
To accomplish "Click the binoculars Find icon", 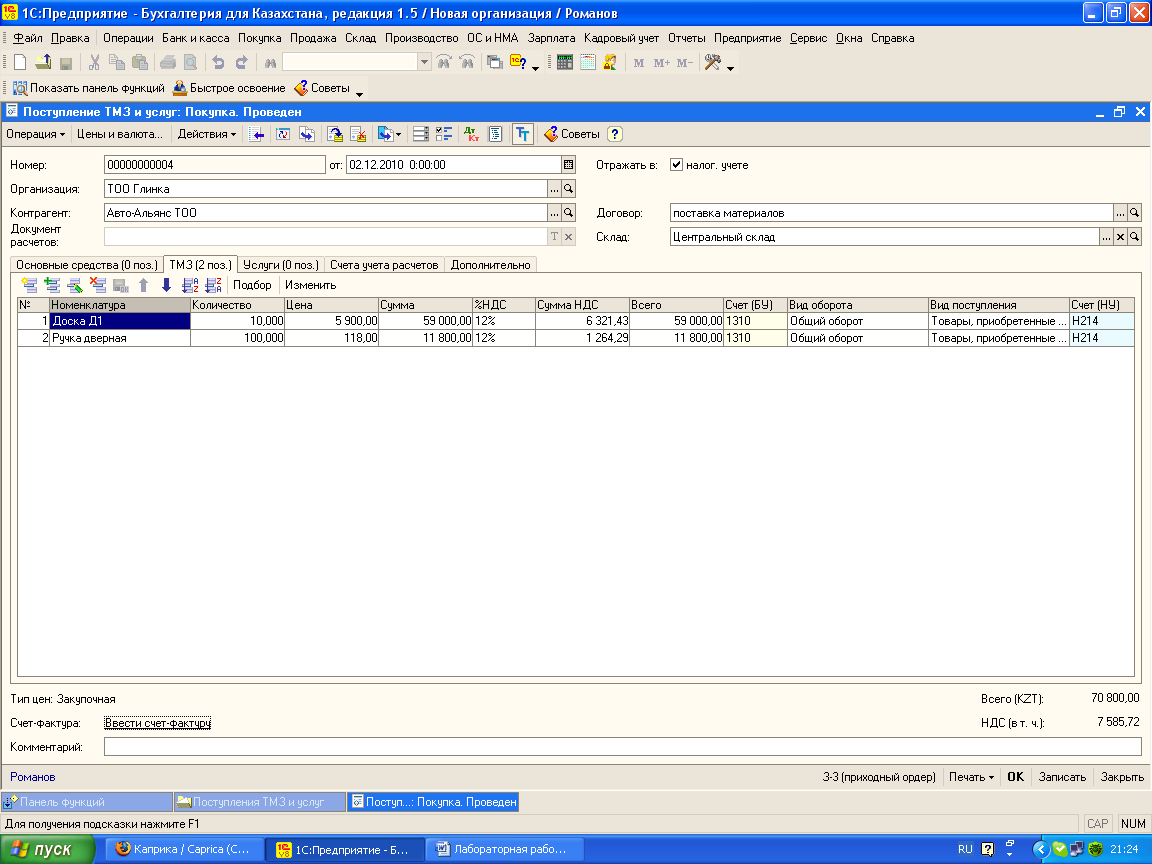I will pyautogui.click(x=270, y=63).
